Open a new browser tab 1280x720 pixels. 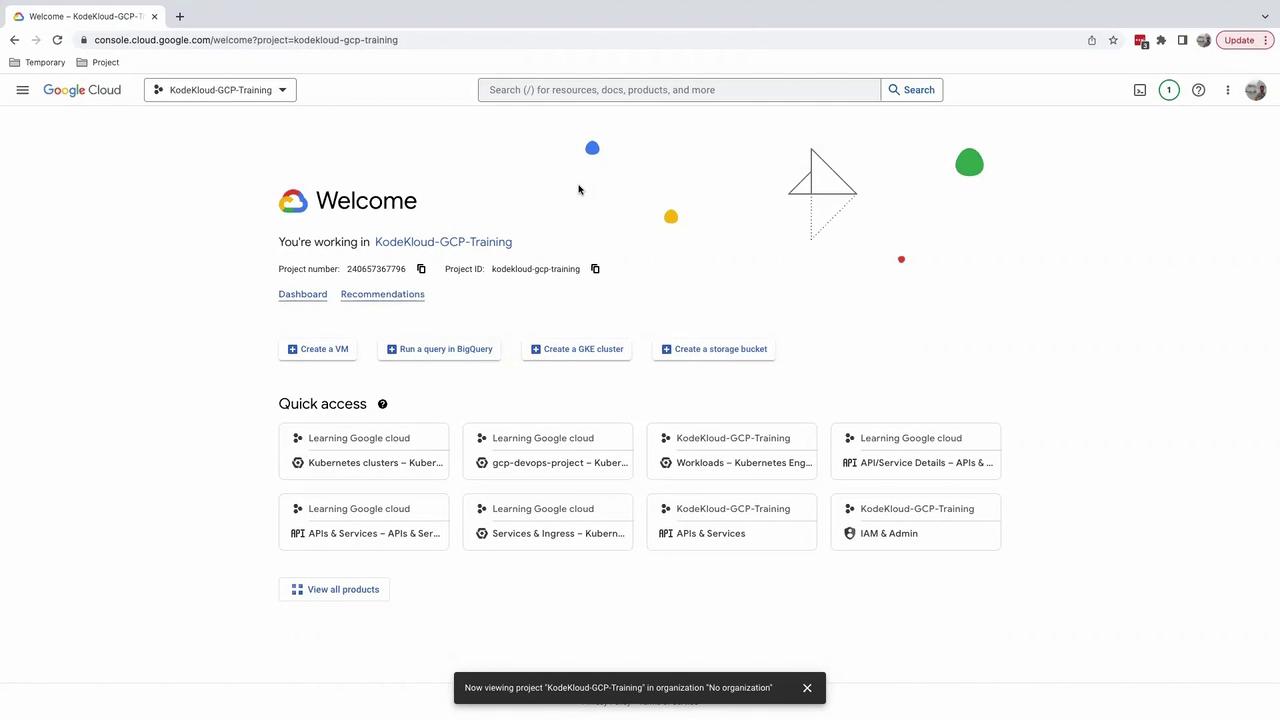180,16
